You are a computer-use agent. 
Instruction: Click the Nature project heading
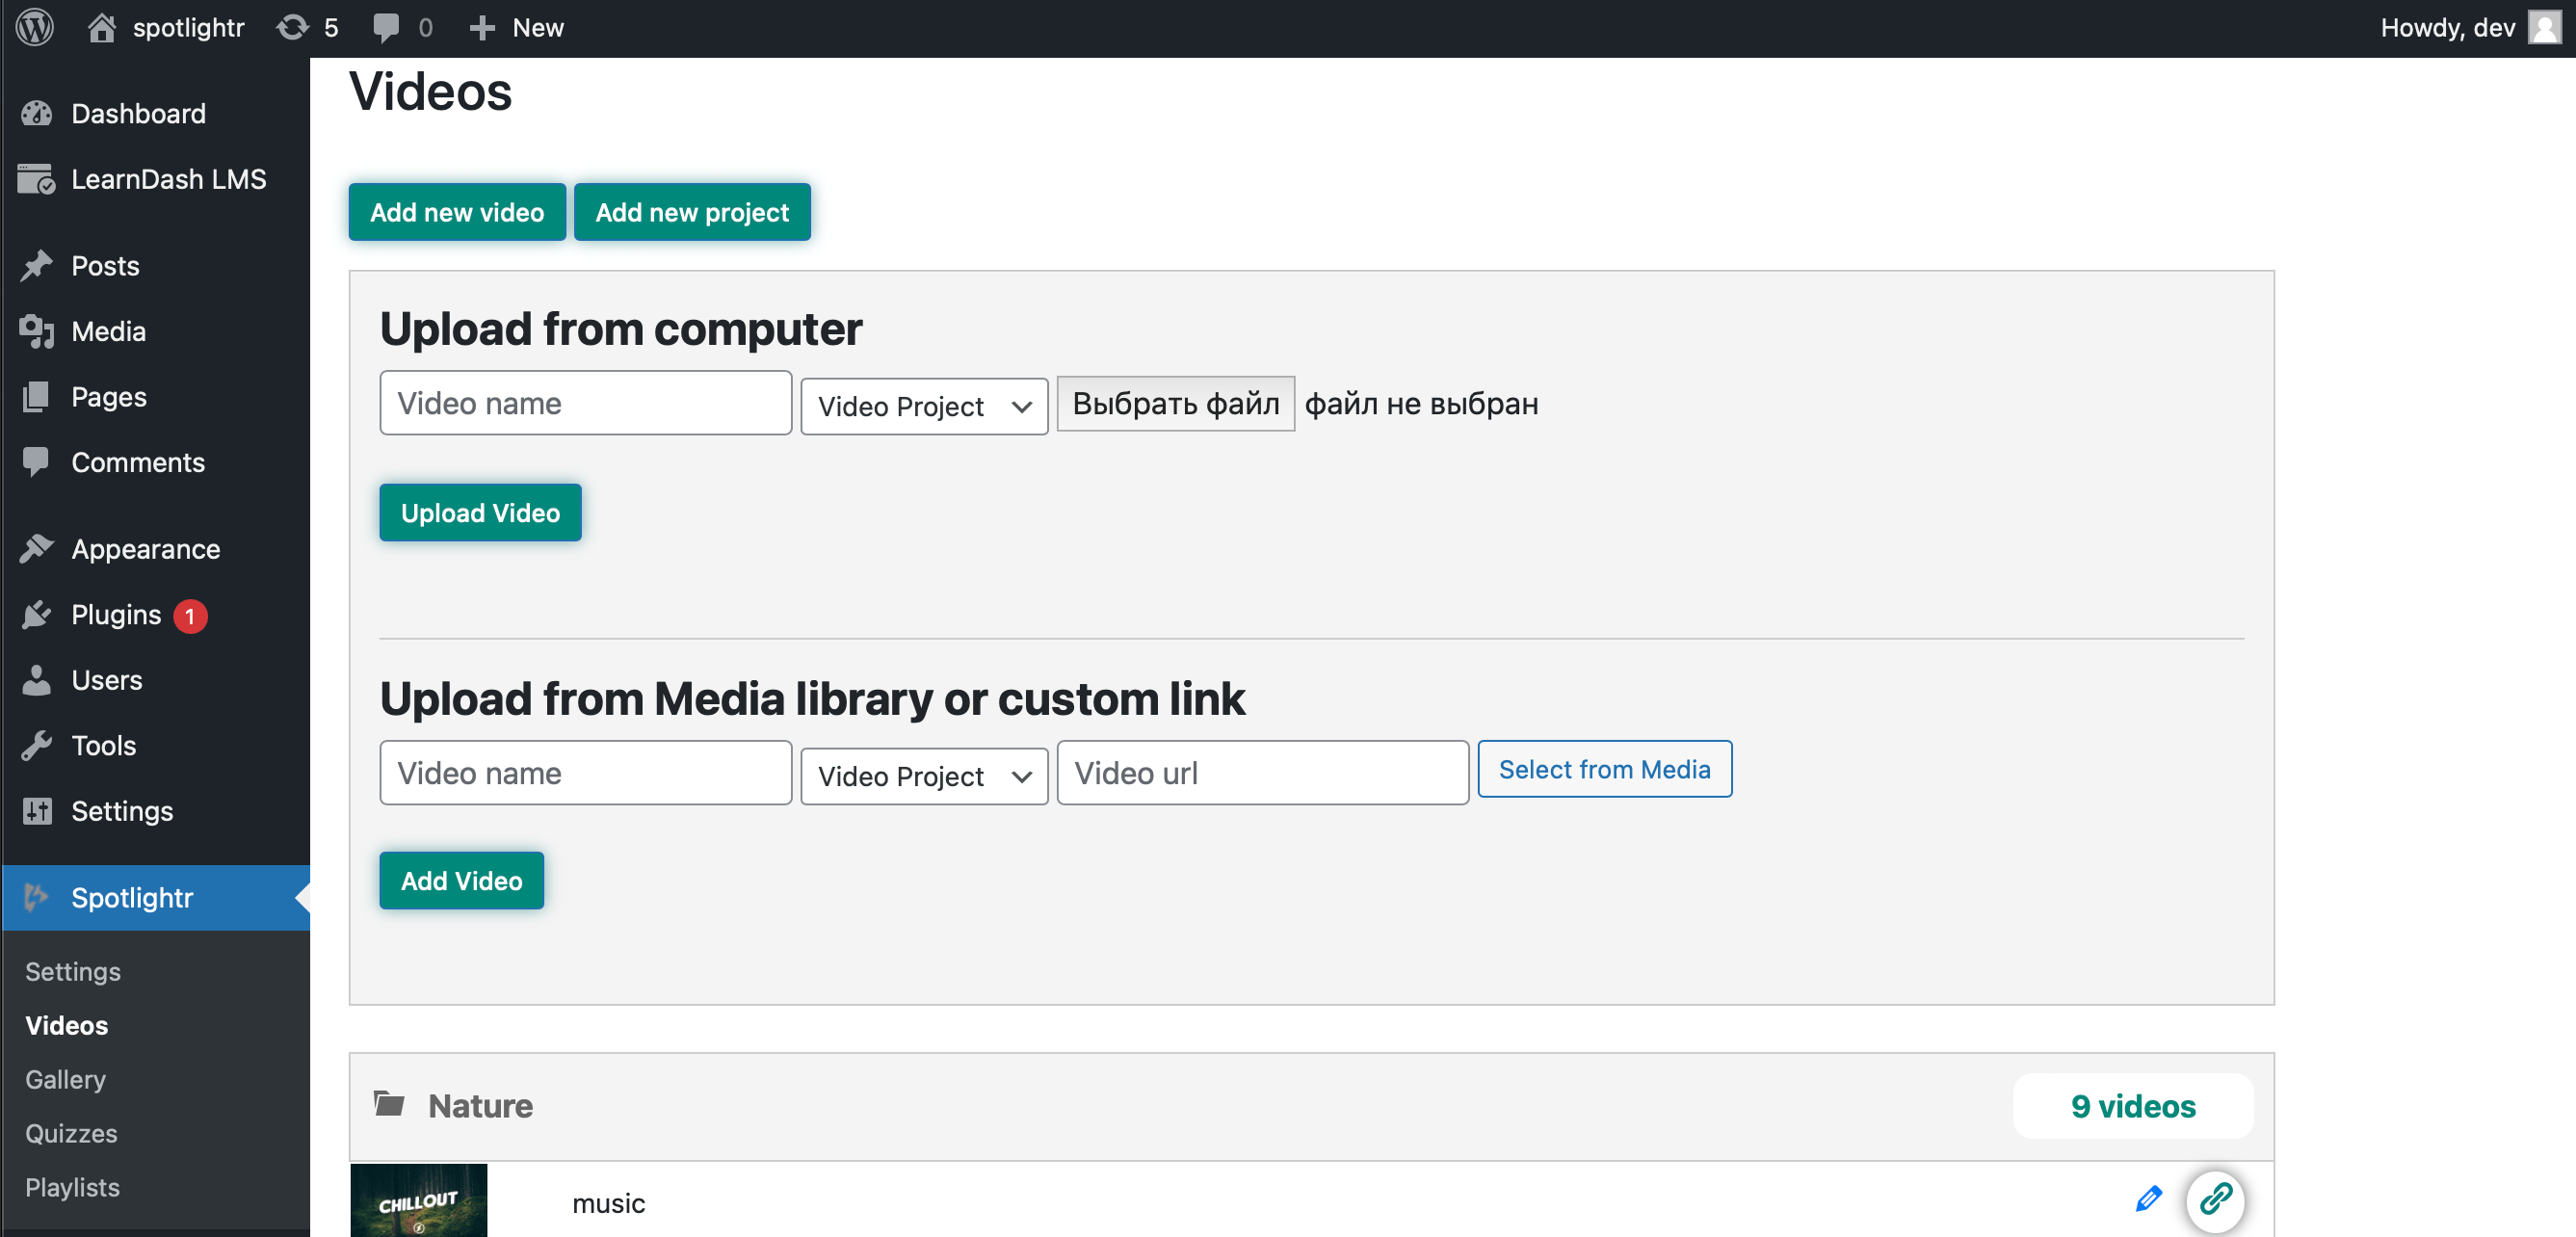point(480,1106)
